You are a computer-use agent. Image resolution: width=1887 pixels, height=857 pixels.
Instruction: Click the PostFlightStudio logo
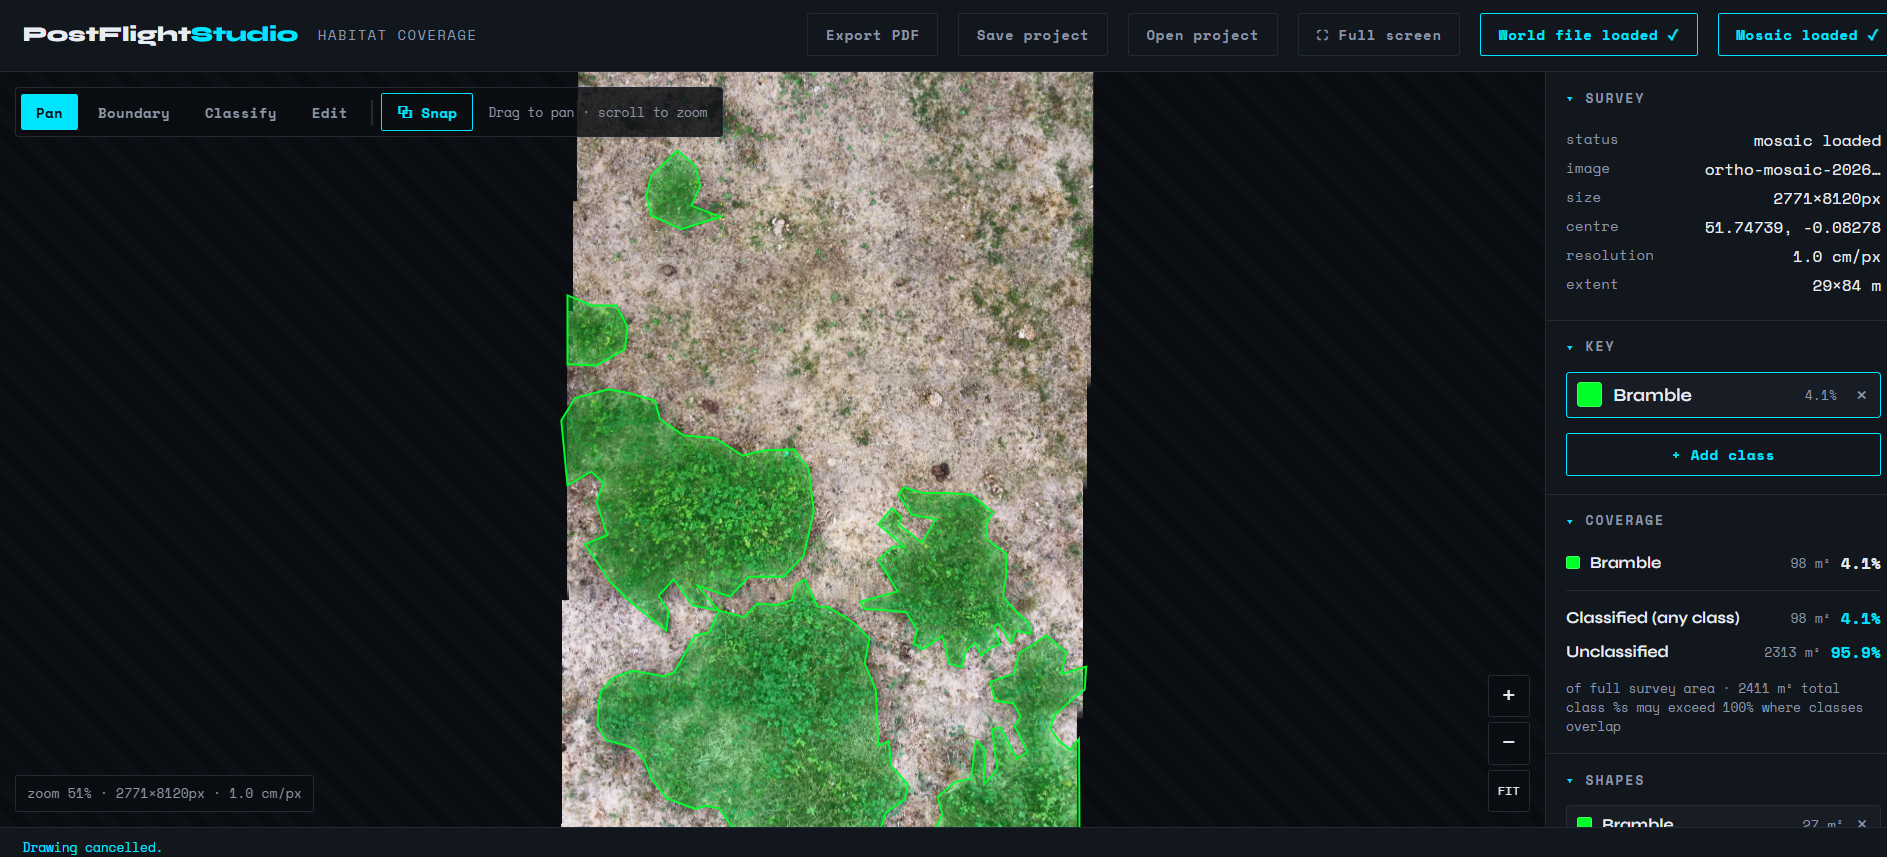(160, 35)
